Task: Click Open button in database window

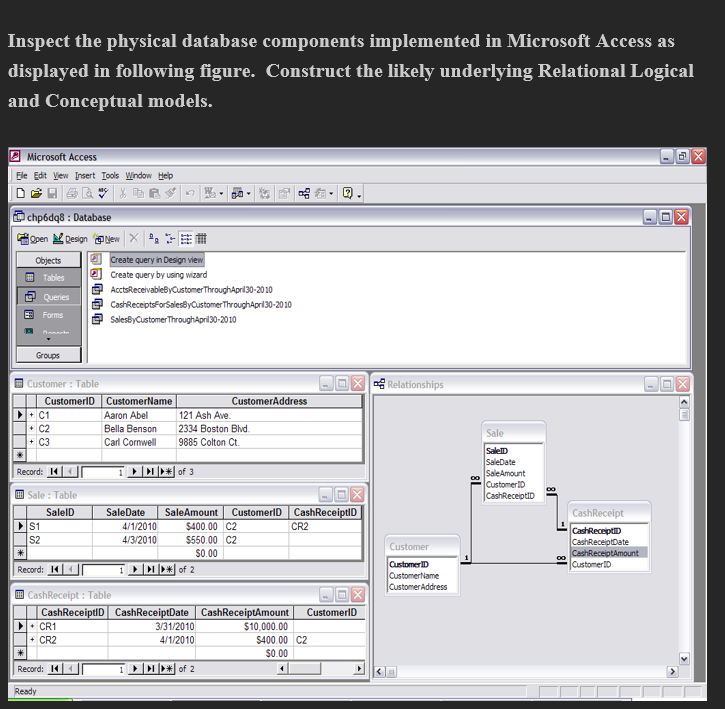Action: pyautogui.click(x=33, y=239)
